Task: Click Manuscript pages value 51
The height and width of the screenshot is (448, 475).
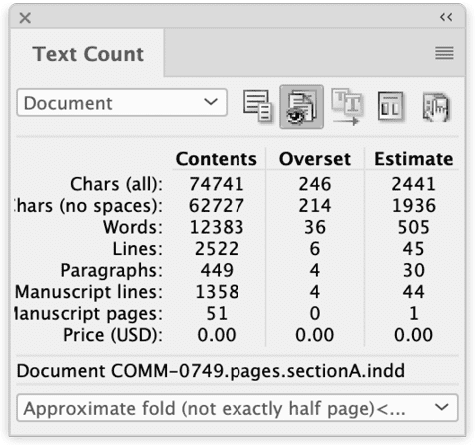Action: (x=217, y=314)
